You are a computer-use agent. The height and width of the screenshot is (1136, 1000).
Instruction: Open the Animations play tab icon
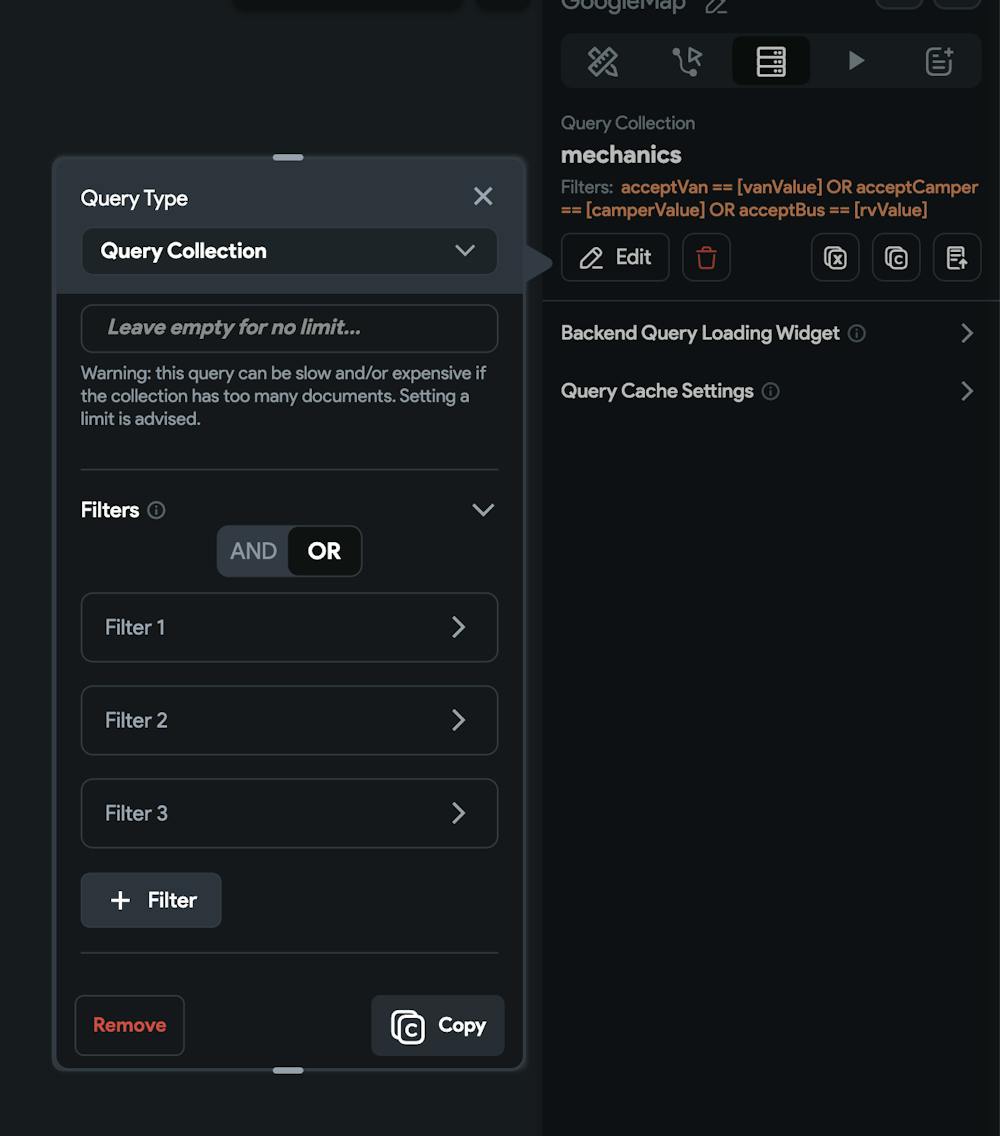[x=856, y=62]
